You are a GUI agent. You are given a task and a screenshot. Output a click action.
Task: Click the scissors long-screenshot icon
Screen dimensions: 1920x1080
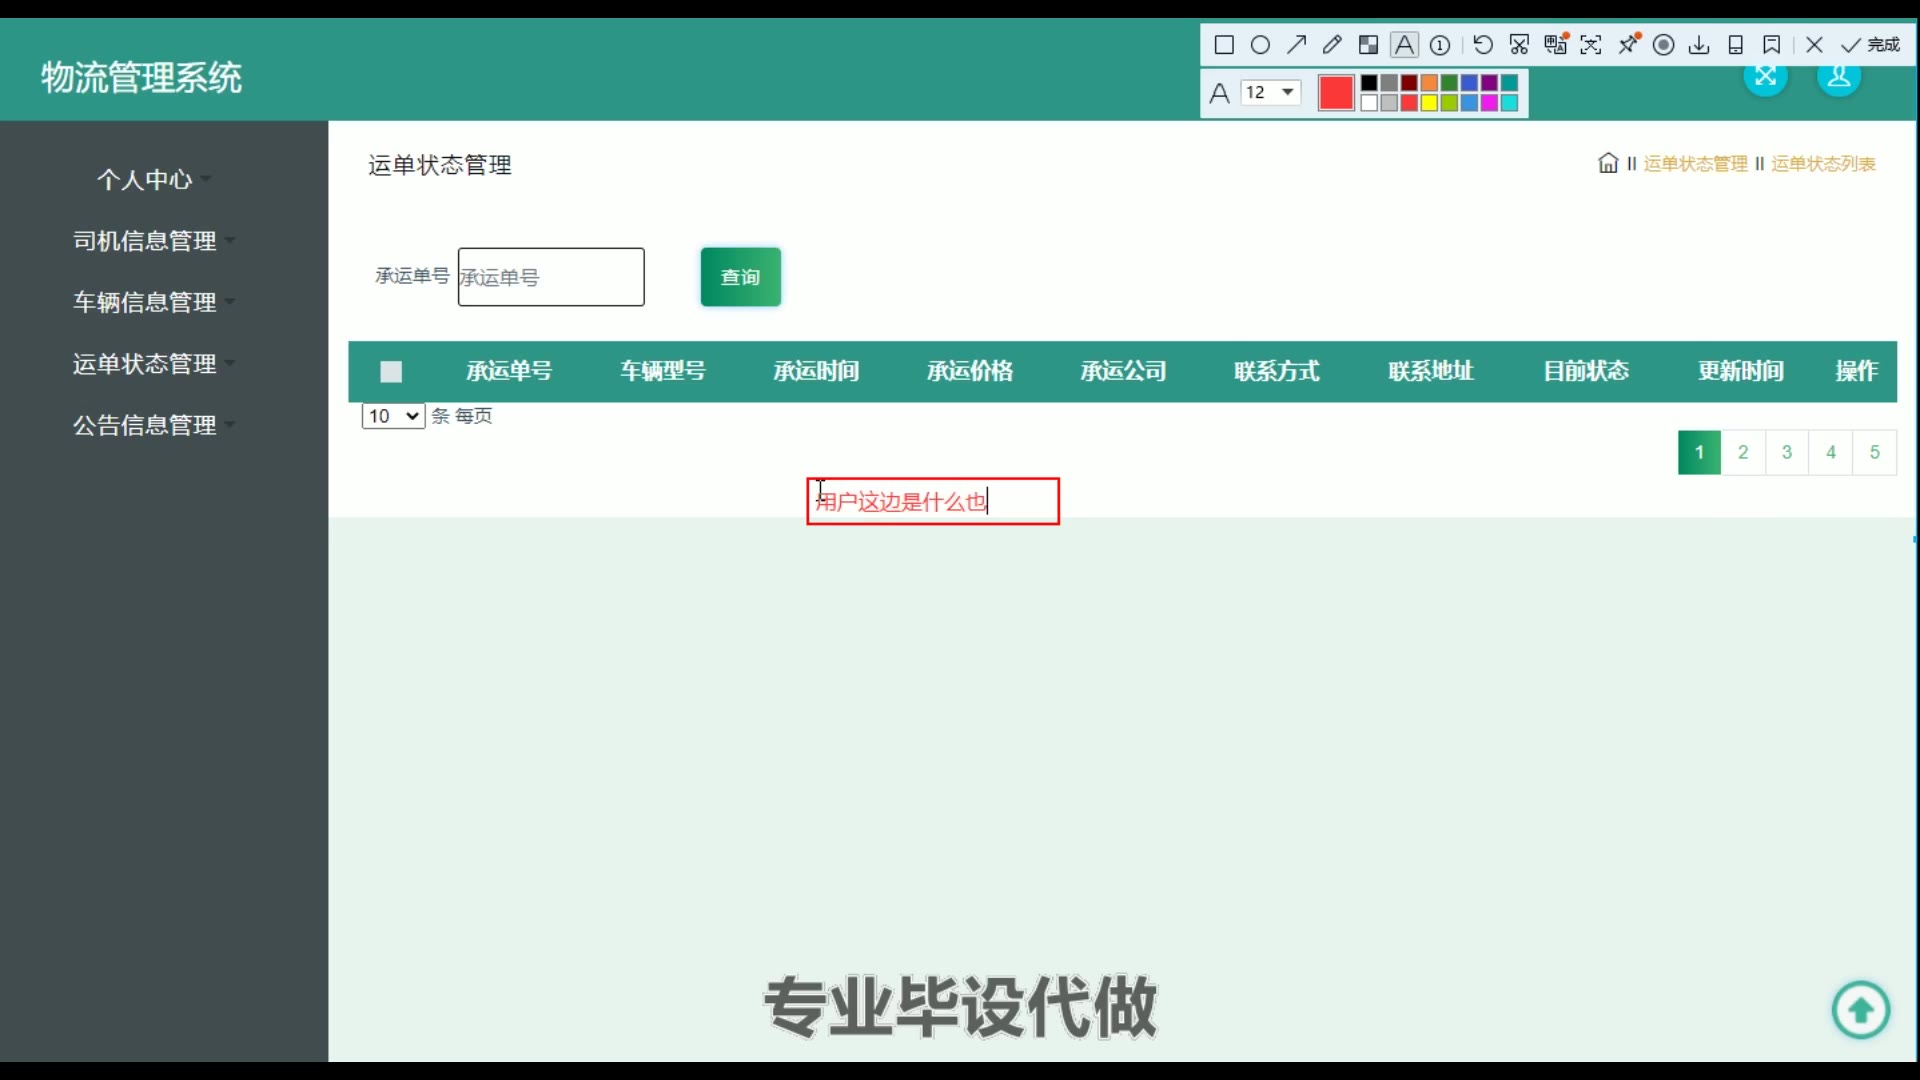coord(1519,45)
